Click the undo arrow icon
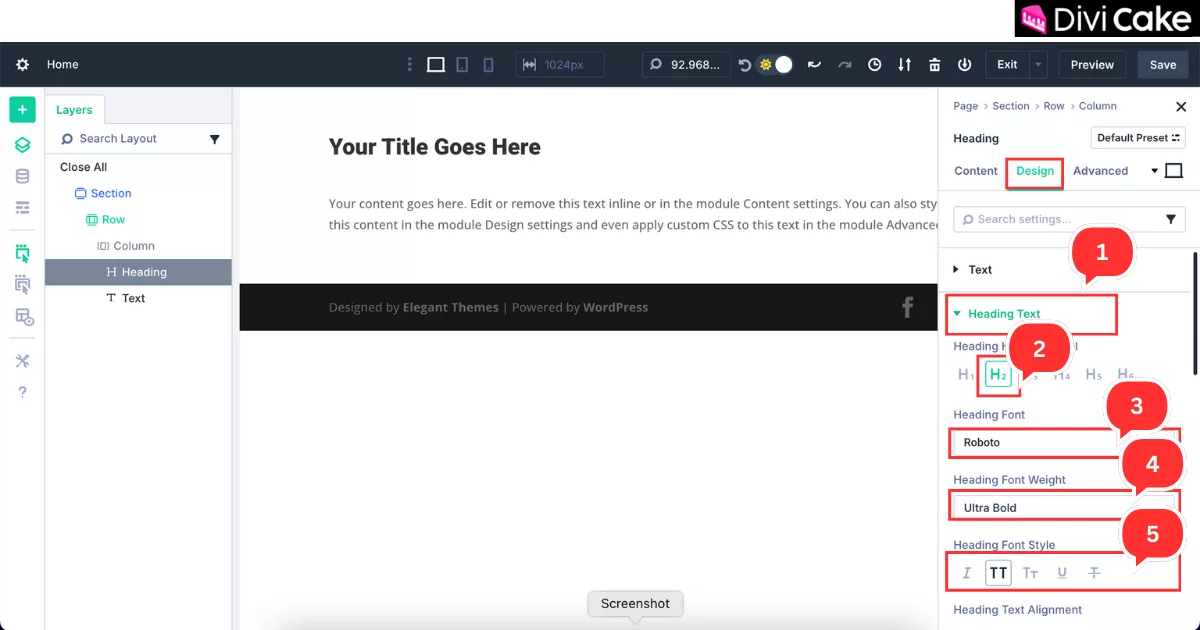 815,65
